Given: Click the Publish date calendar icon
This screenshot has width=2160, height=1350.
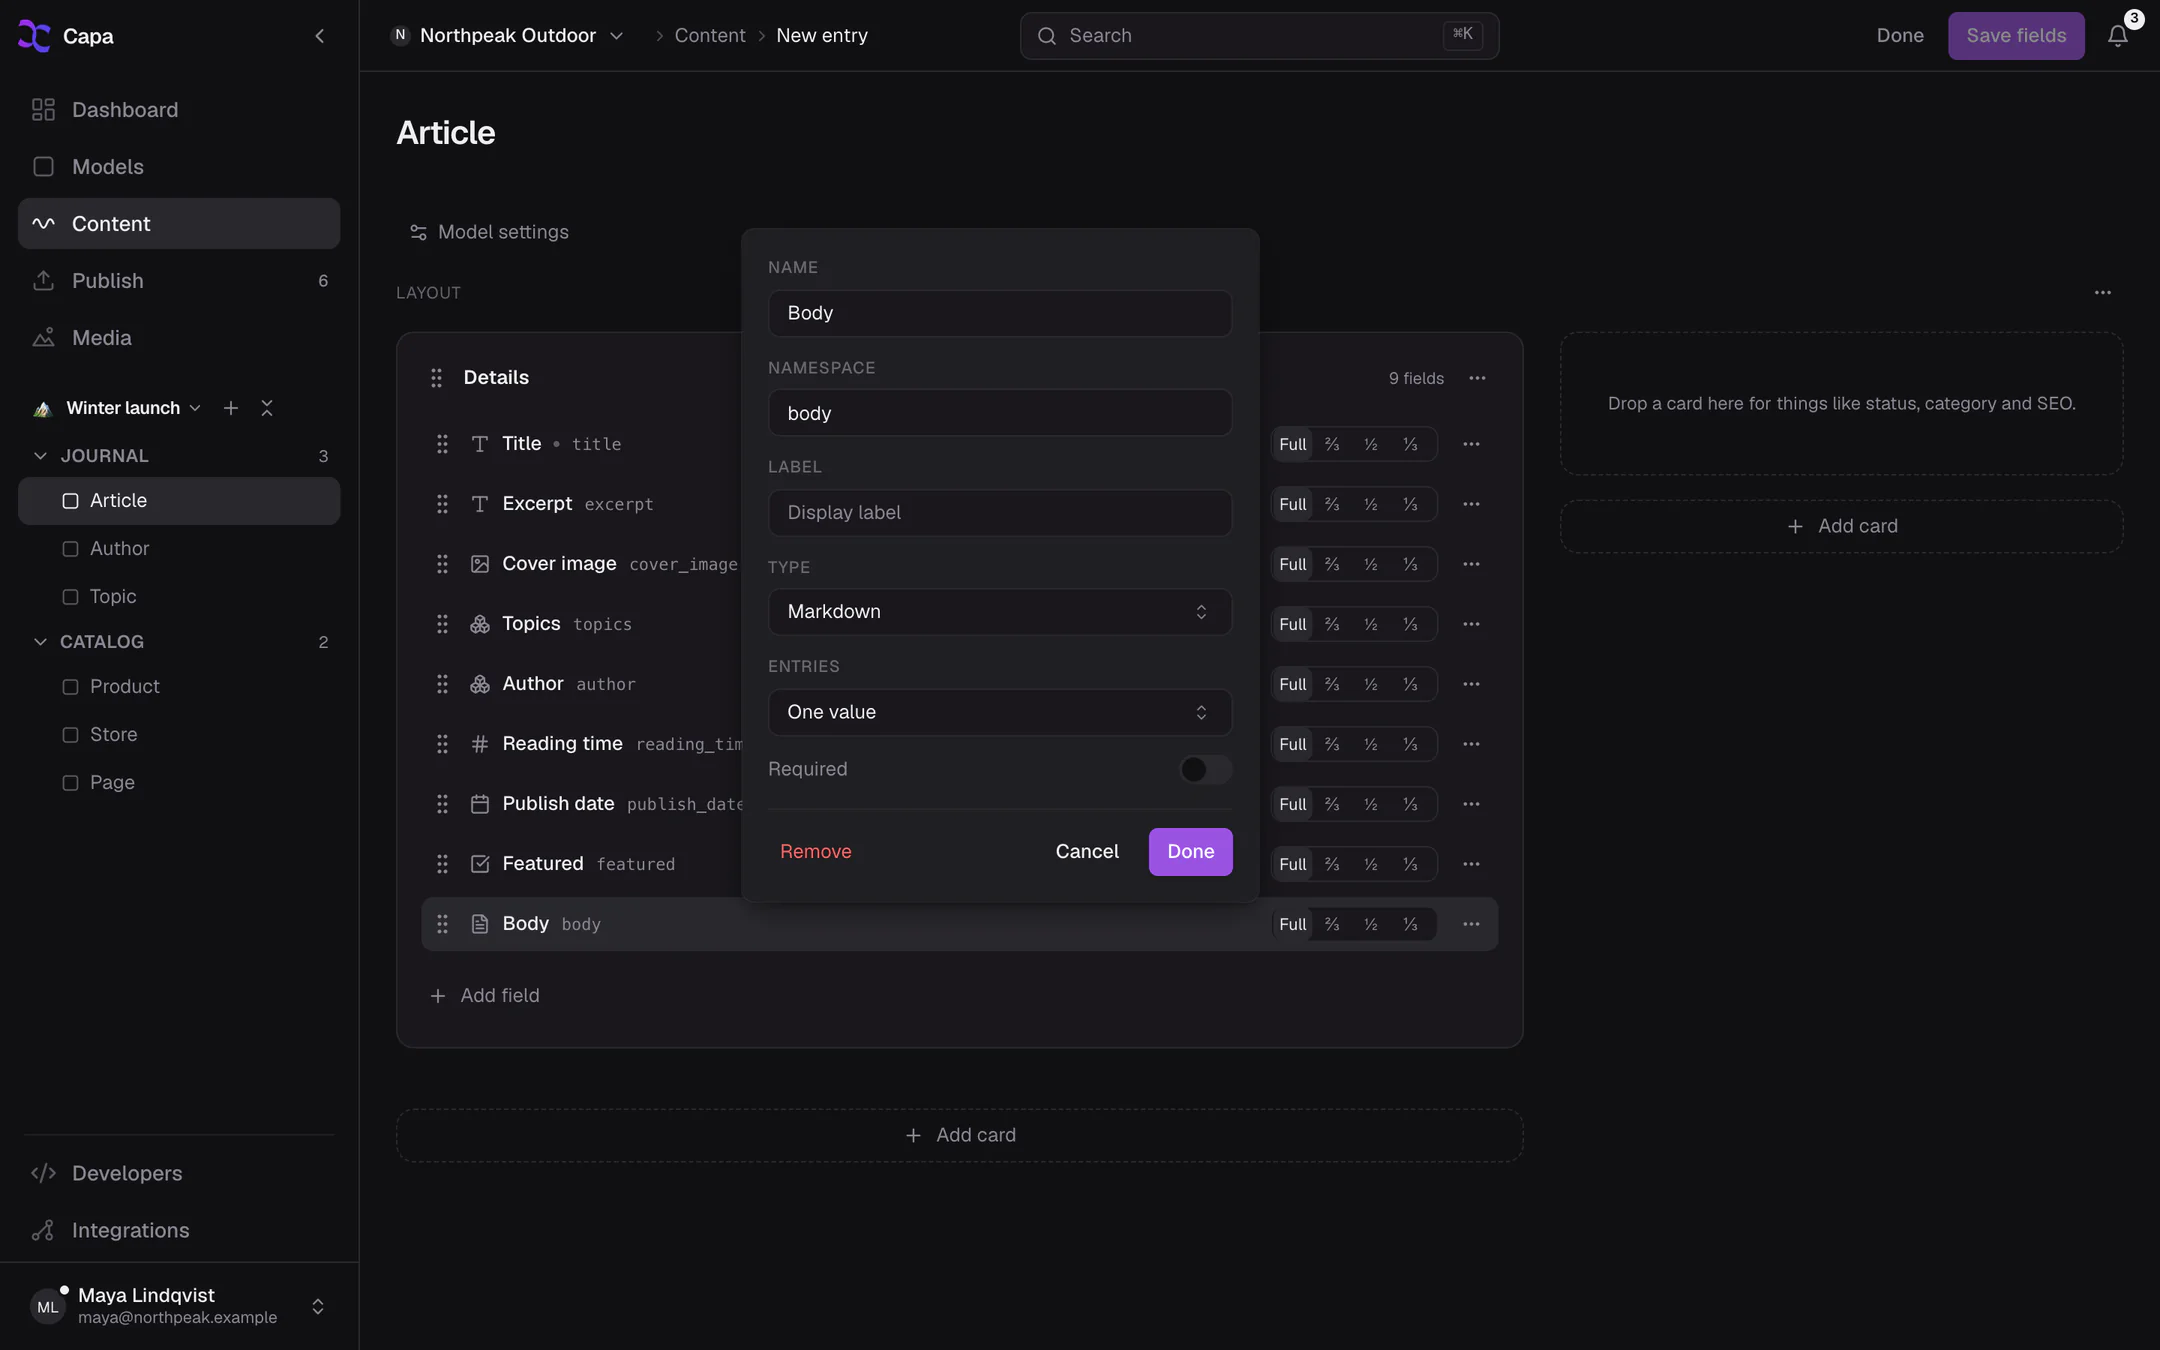Looking at the screenshot, I should [480, 804].
